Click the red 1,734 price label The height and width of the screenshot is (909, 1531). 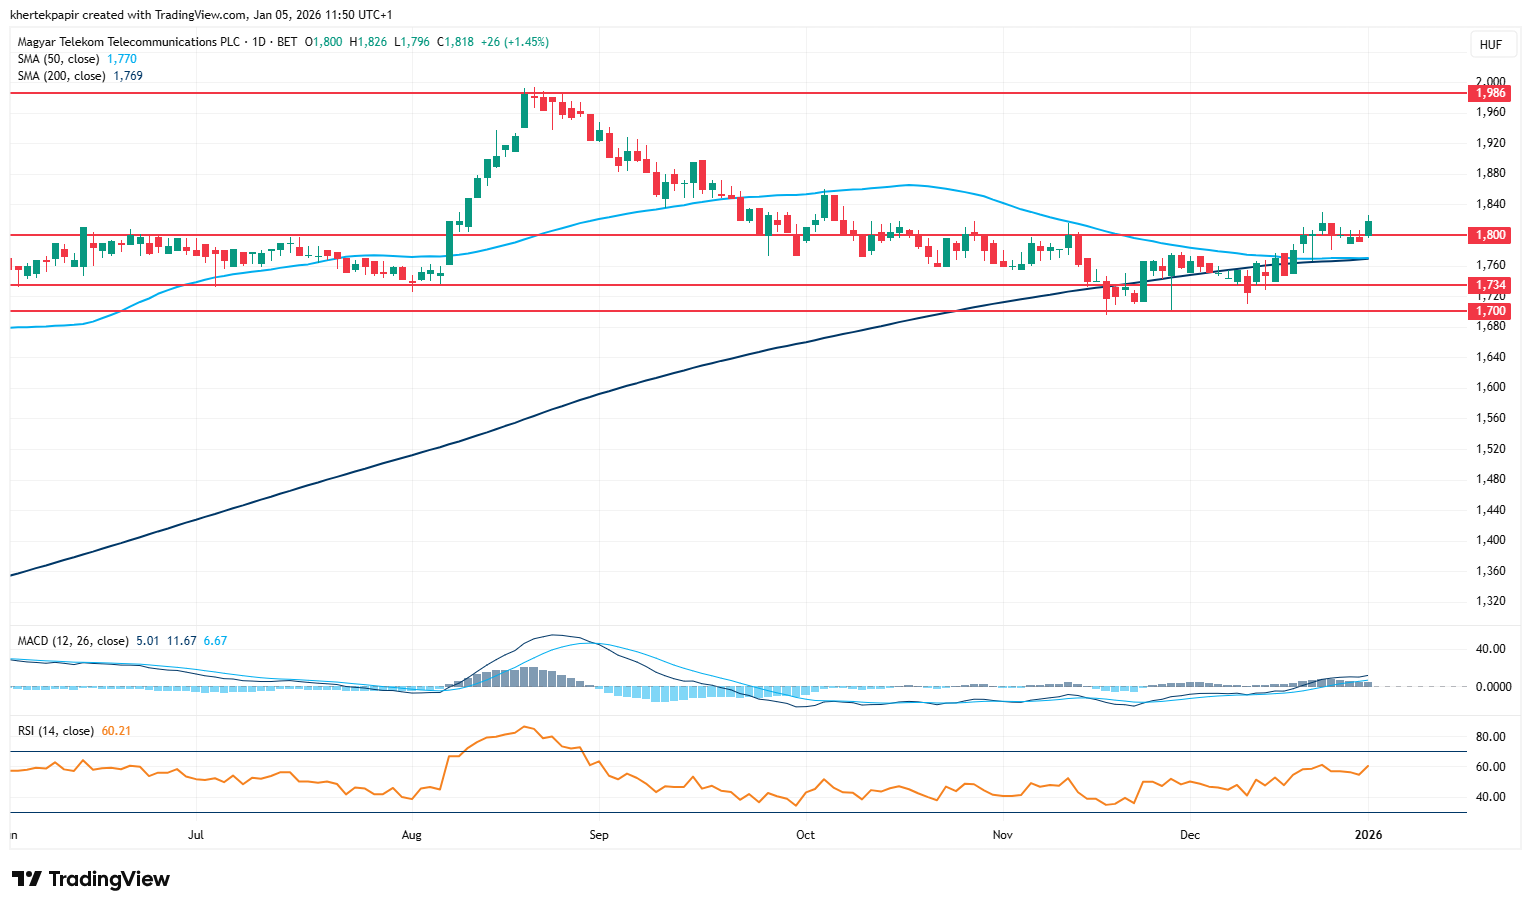tap(1490, 285)
